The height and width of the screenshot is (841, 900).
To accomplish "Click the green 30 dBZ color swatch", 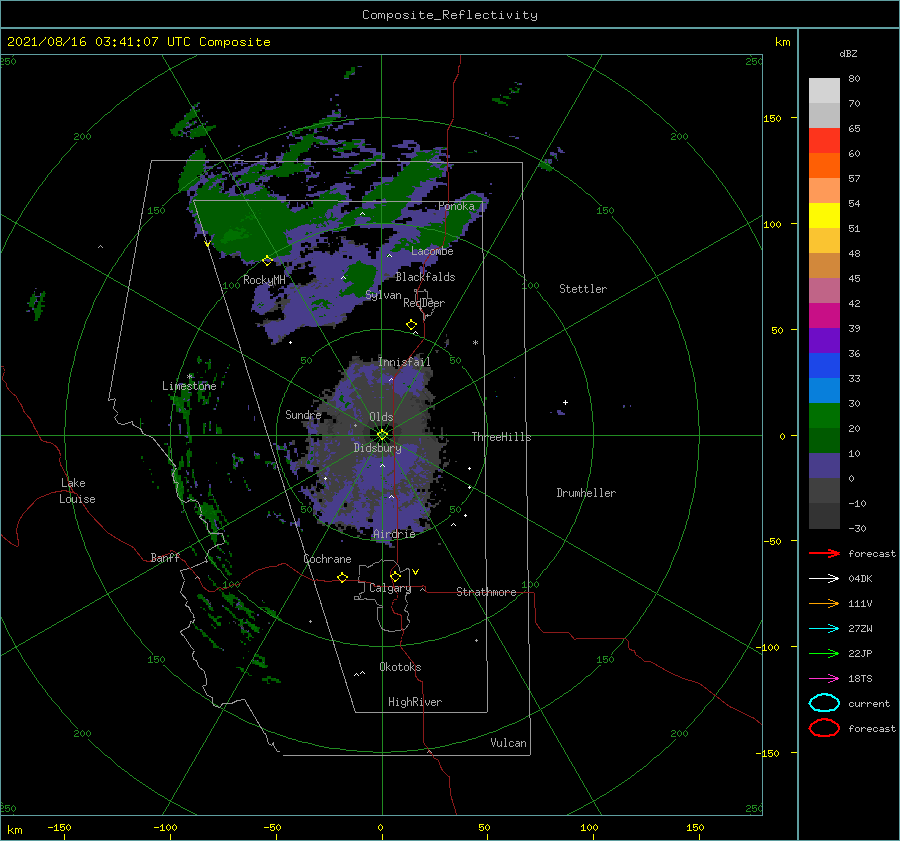I will tap(824, 415).
